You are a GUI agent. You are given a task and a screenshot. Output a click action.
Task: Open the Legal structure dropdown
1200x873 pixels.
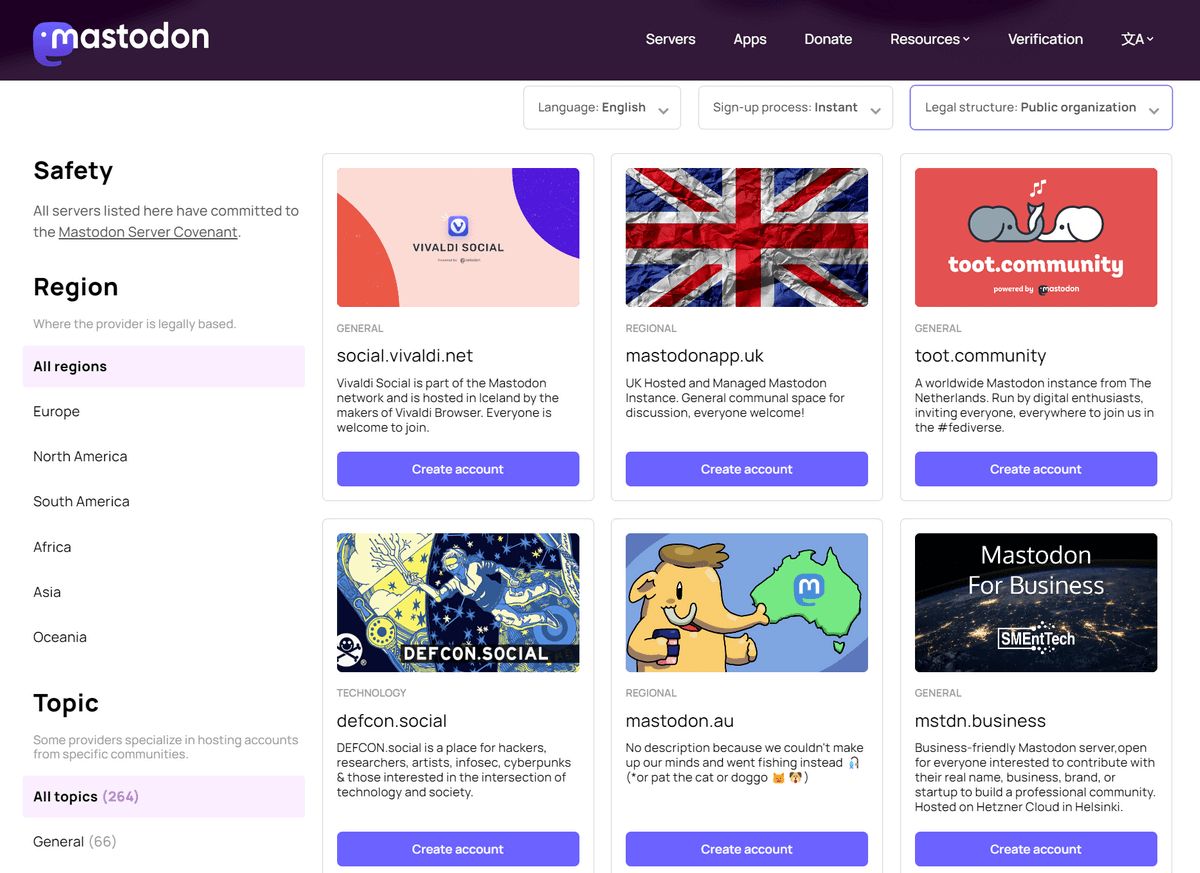click(1040, 108)
